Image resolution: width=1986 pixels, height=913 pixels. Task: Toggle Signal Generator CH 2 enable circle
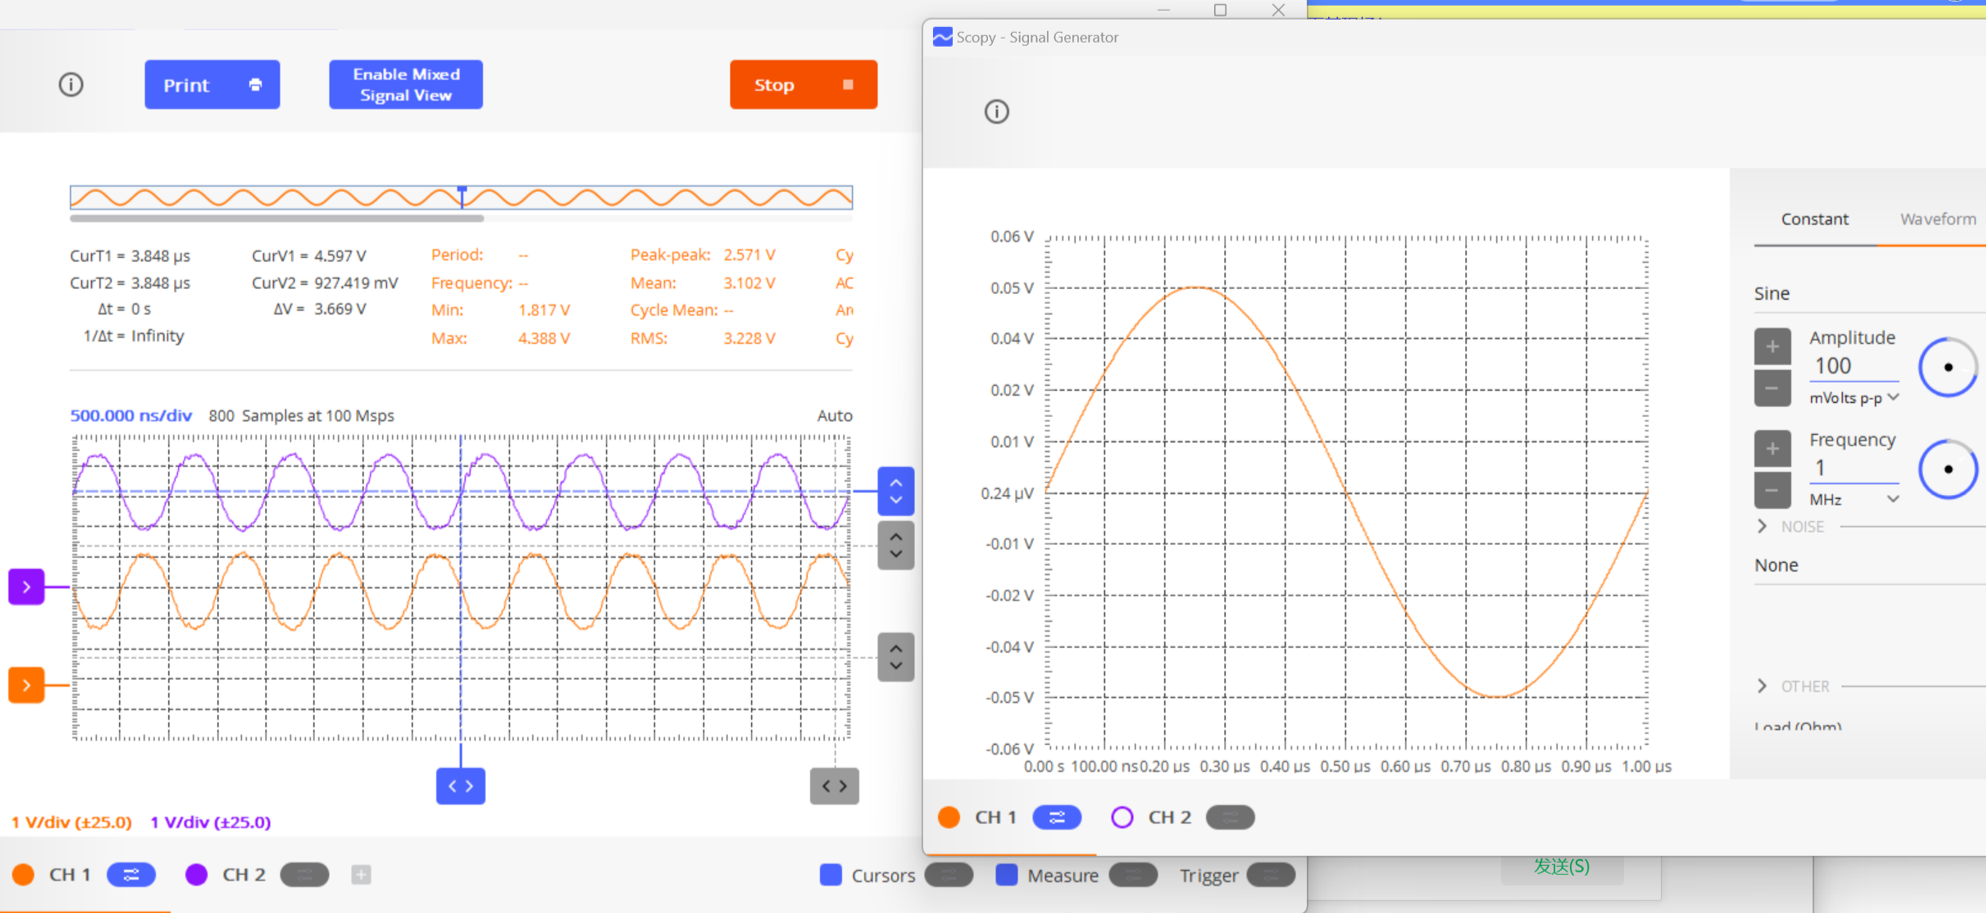click(1122, 817)
